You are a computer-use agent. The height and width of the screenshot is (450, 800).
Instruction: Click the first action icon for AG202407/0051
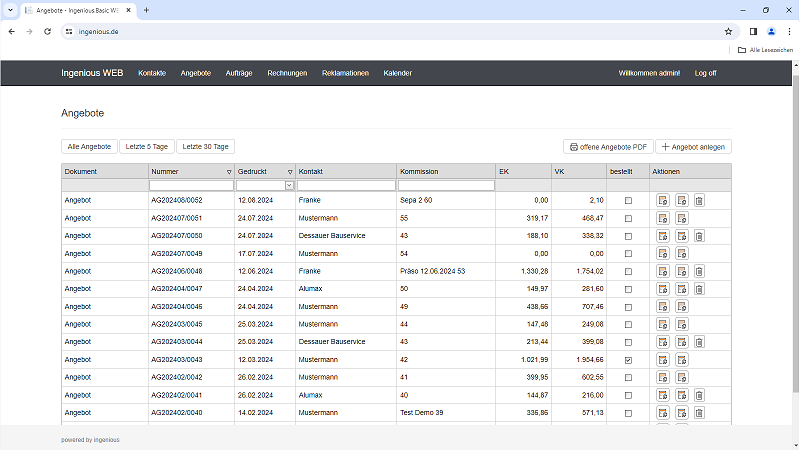point(663,218)
